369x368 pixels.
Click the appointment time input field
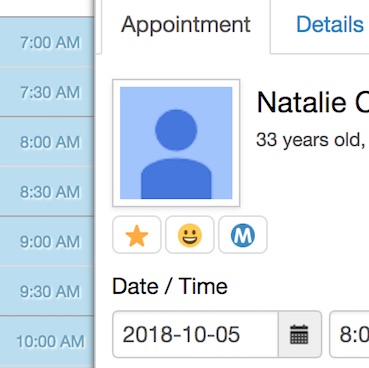[x=349, y=334]
